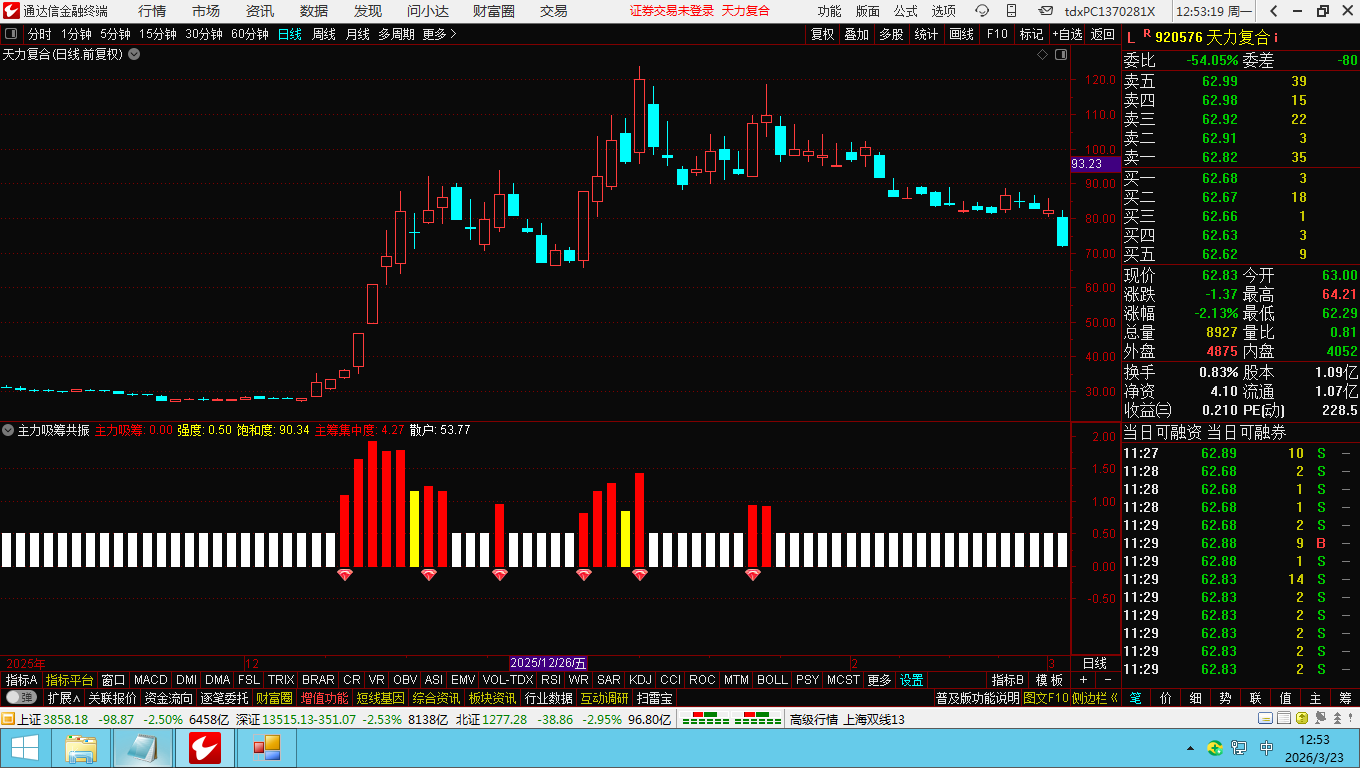Open the 资讯 menu
This screenshot has width=1360, height=768.
[260, 11]
